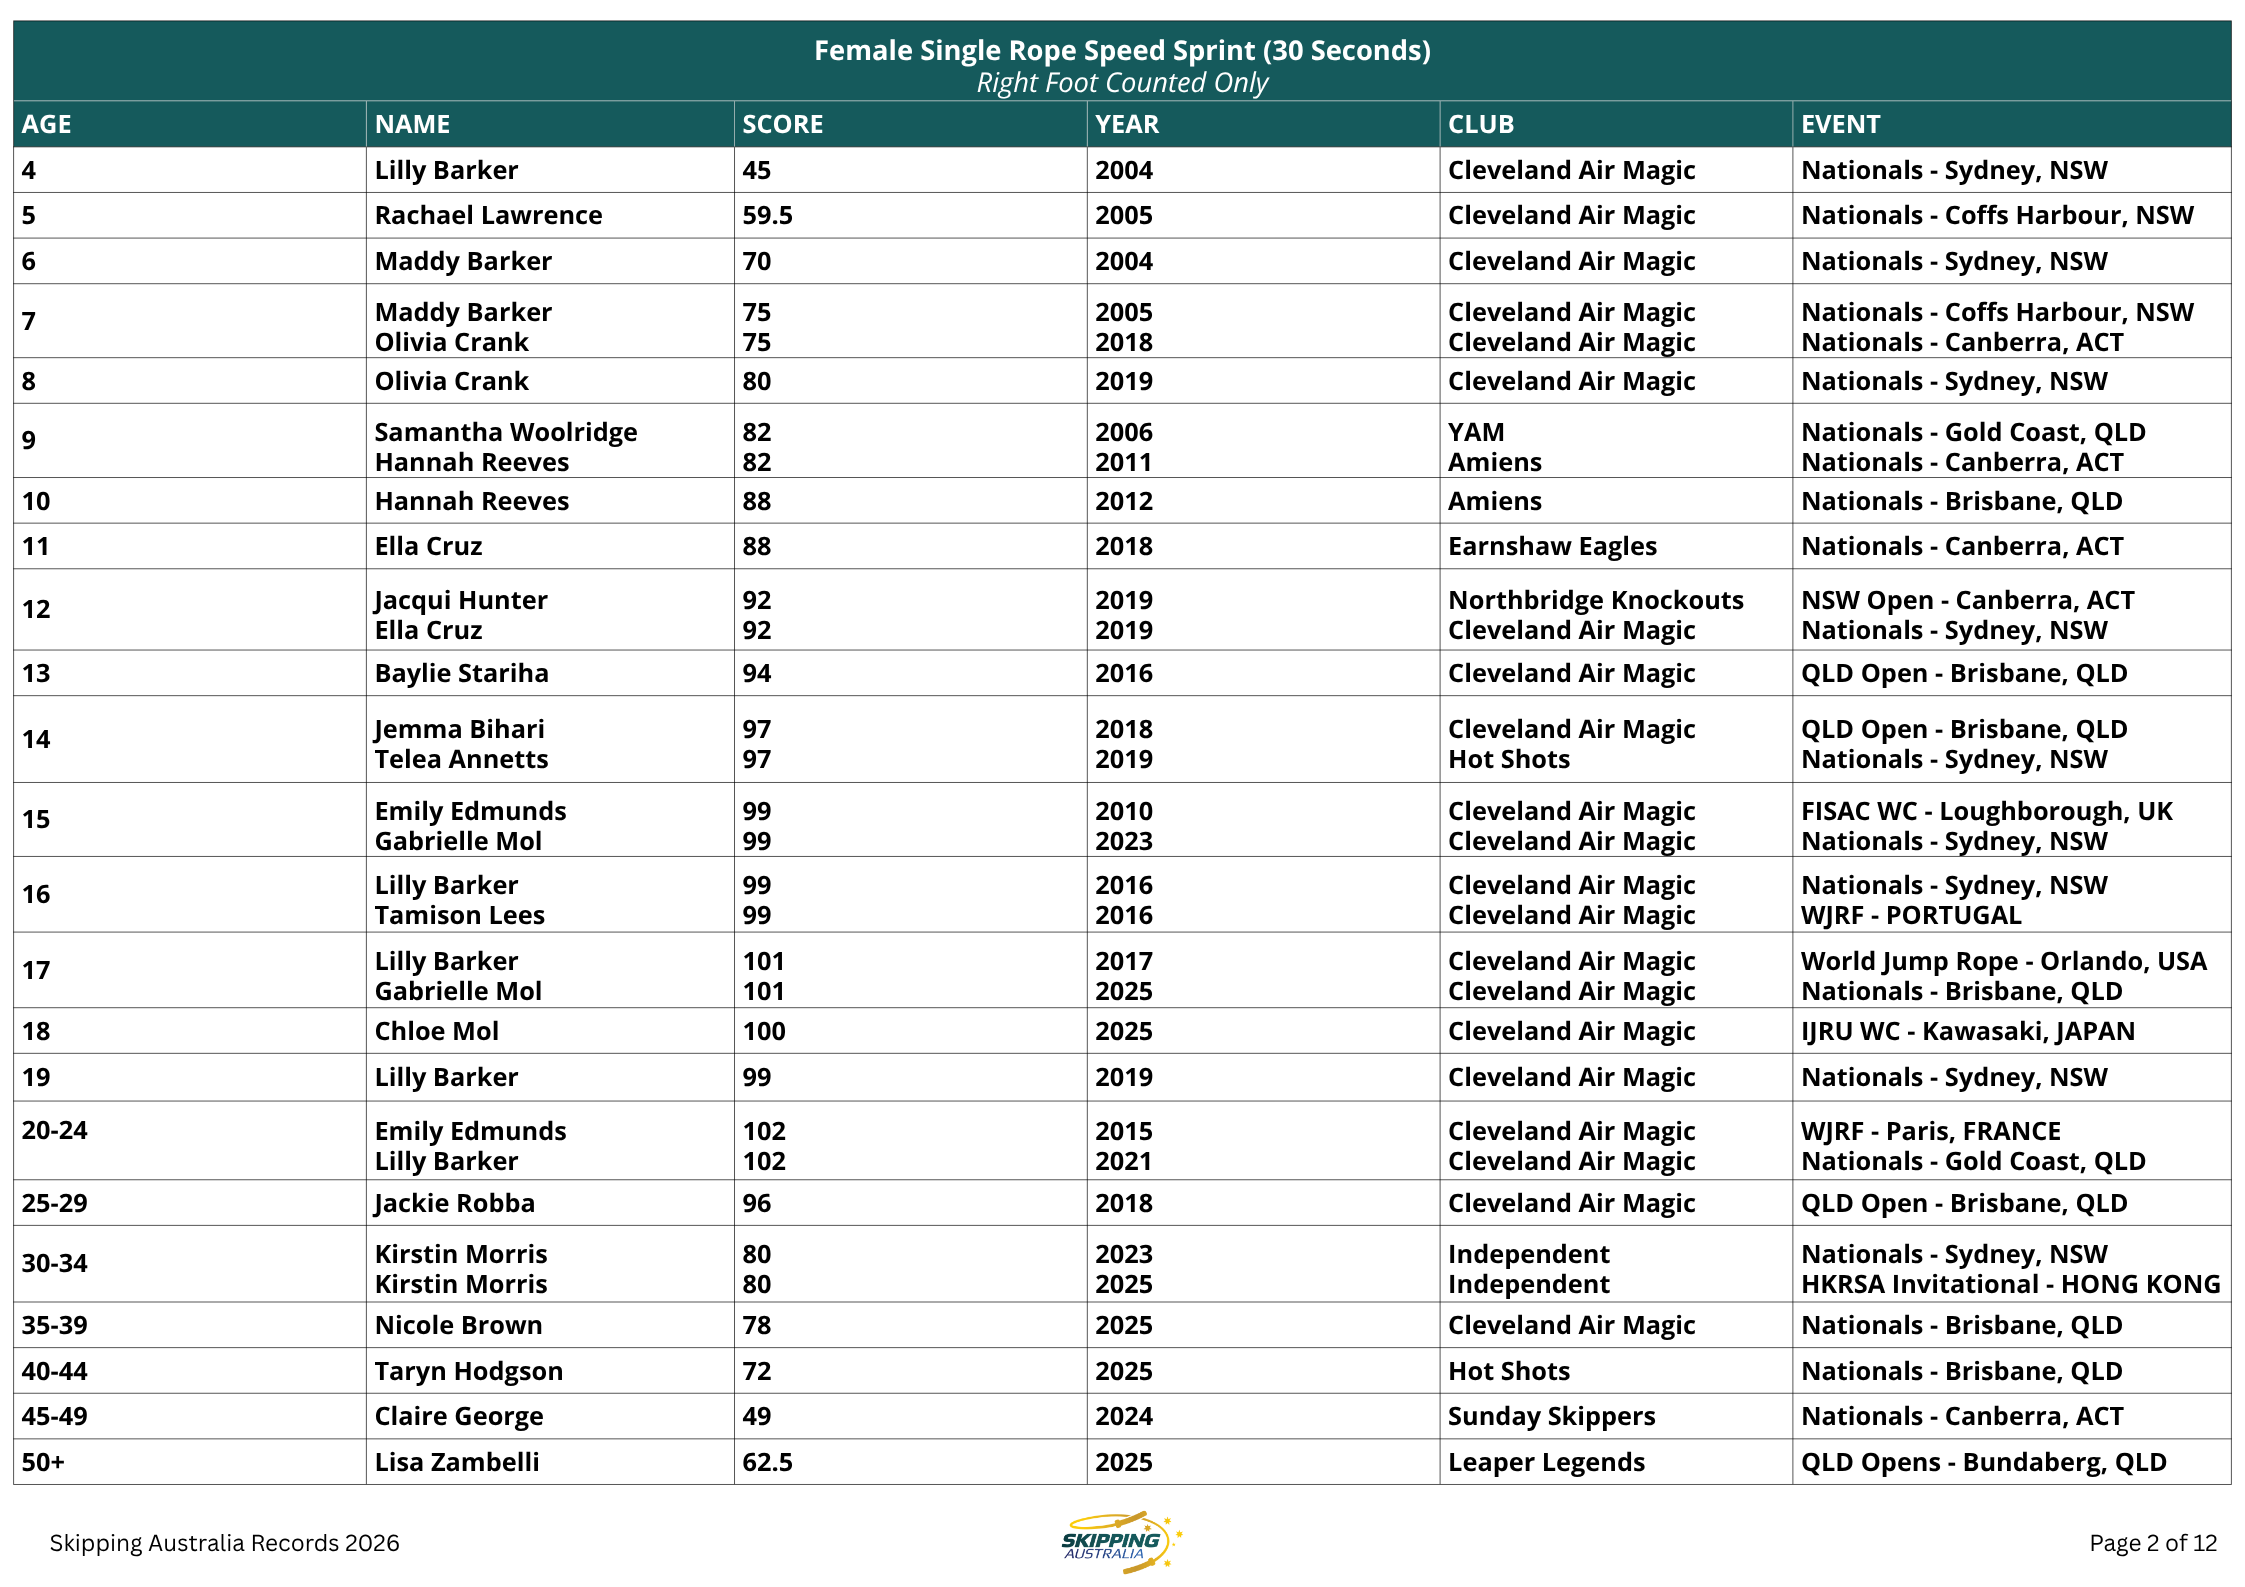Click footer text 'Skipping Australia Records 2026'
This screenshot has height=1587, width=2245.
point(224,1543)
